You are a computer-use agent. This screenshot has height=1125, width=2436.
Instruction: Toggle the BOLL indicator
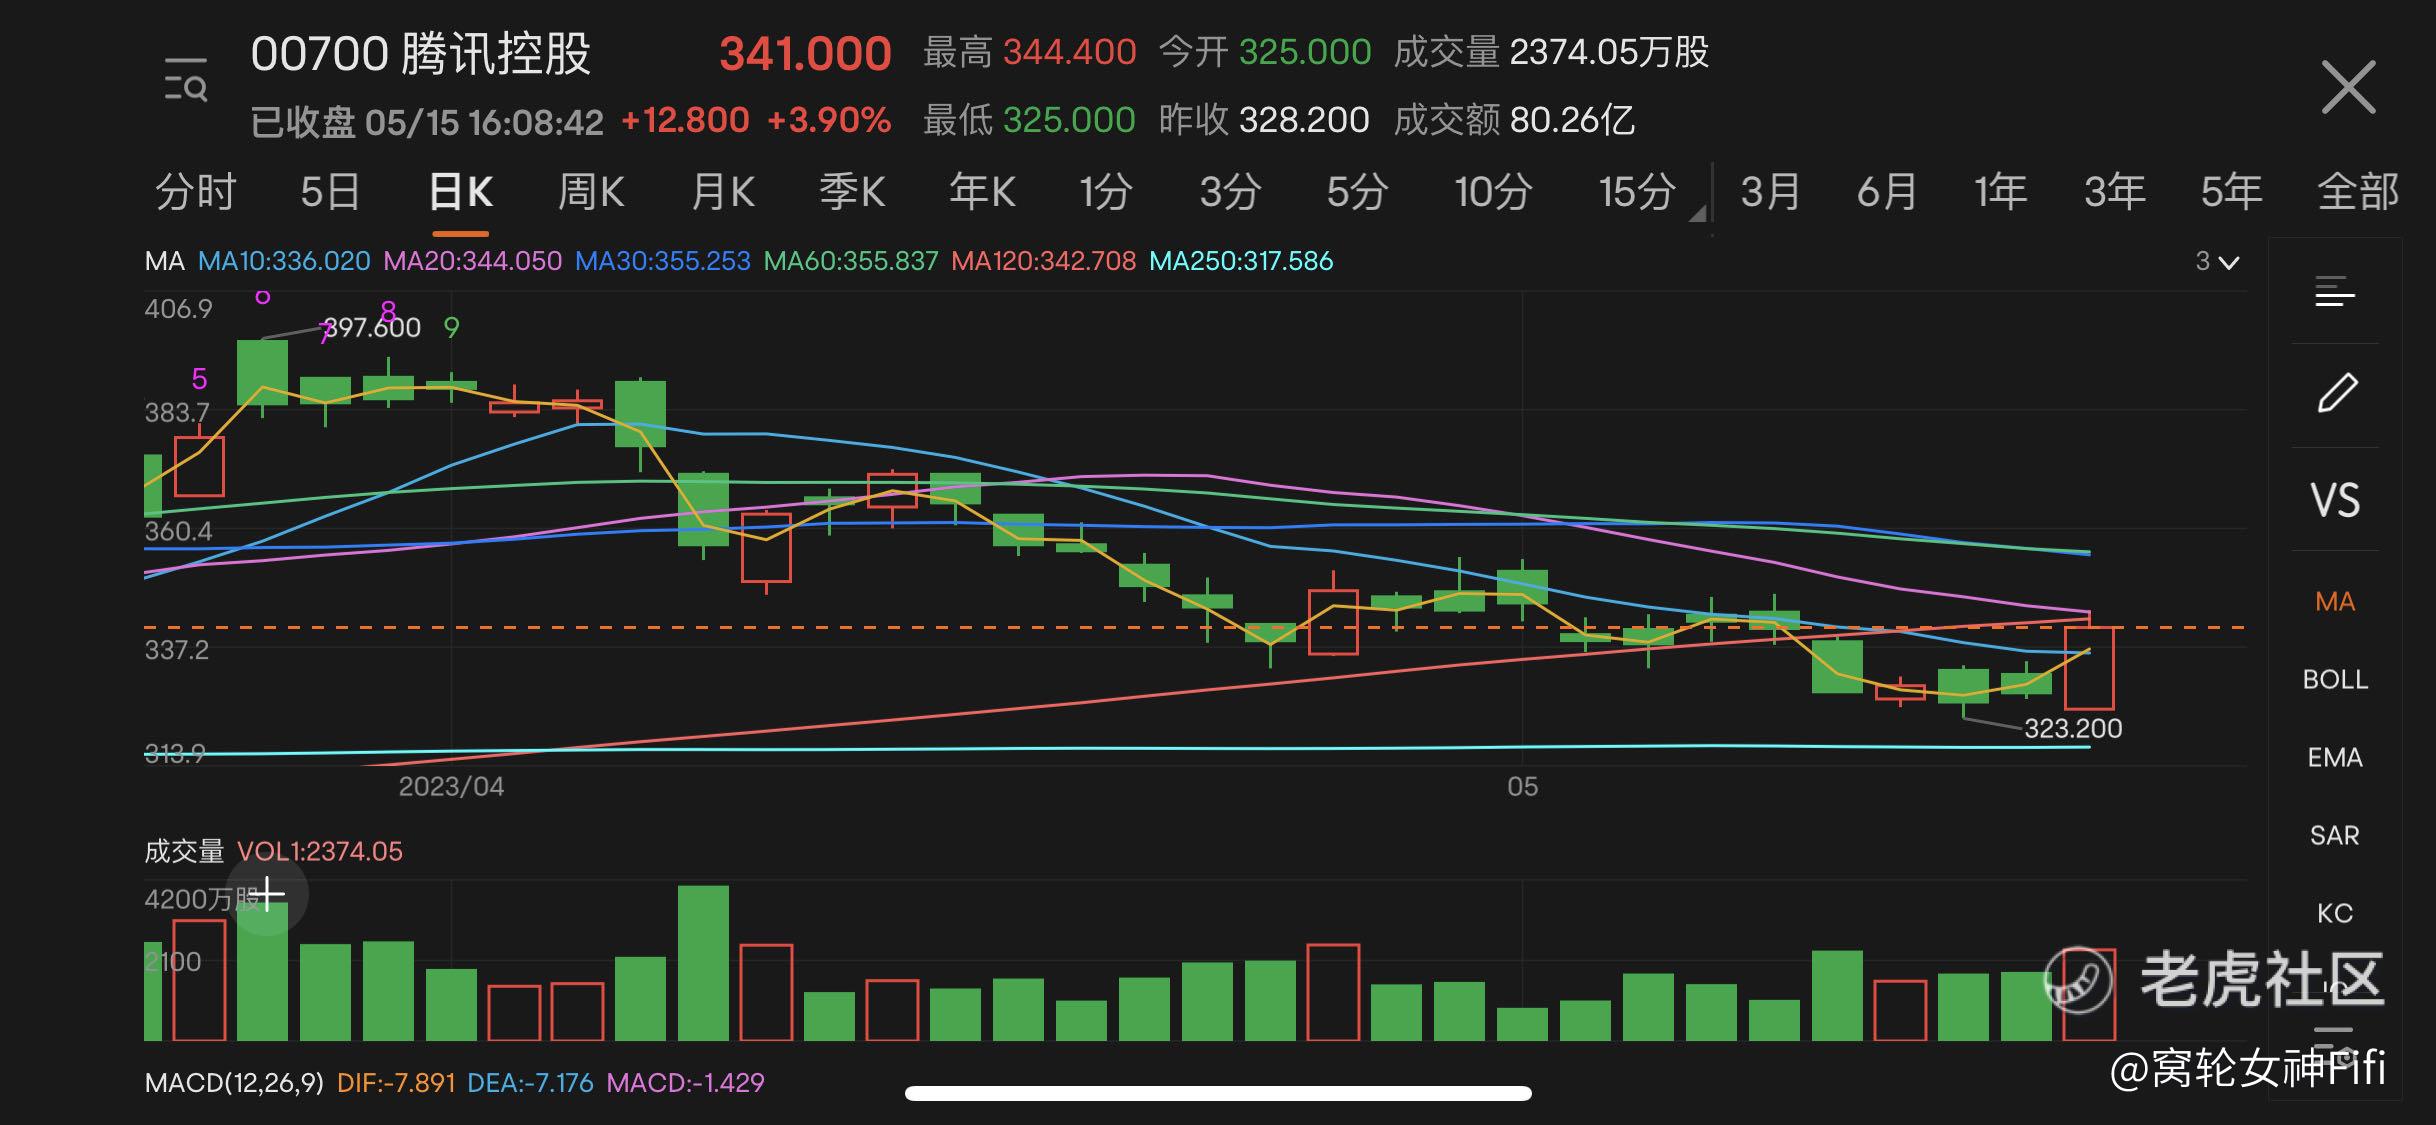pos(2335,679)
